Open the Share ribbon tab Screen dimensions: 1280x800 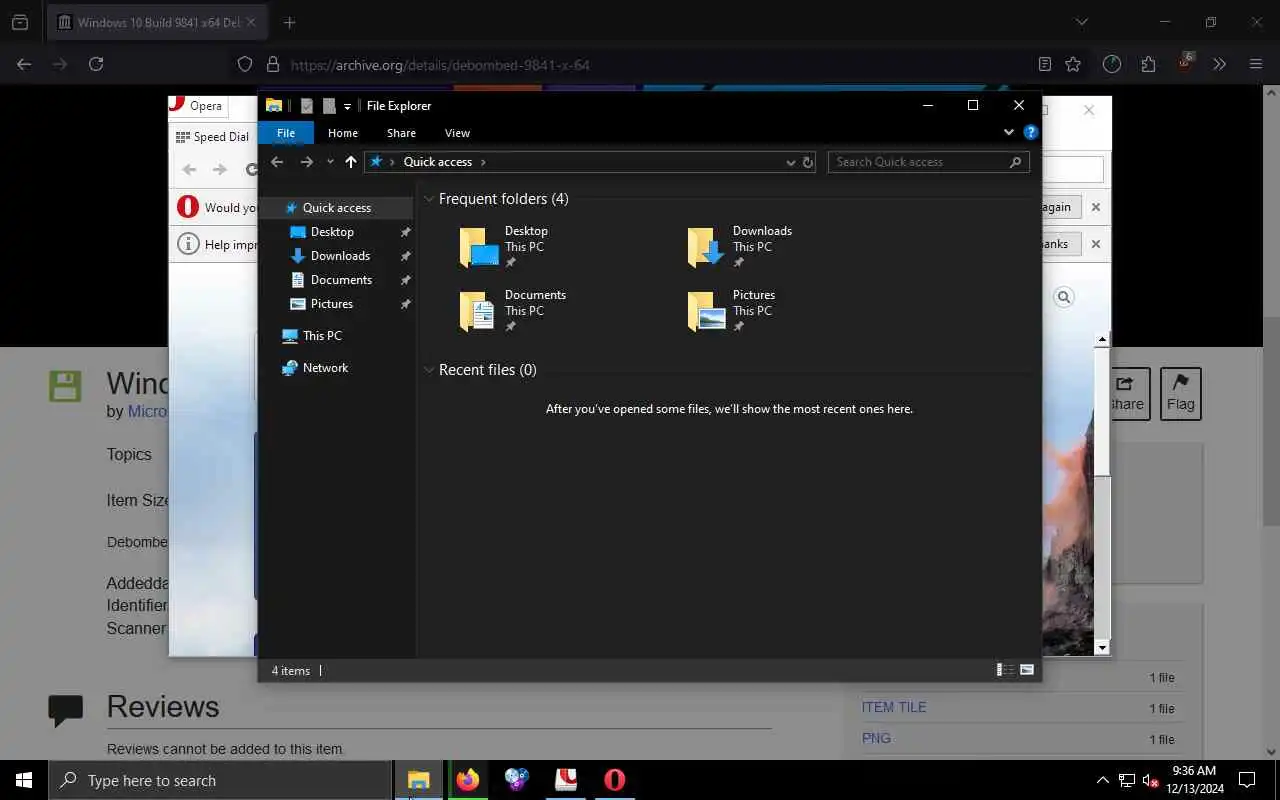tap(401, 133)
